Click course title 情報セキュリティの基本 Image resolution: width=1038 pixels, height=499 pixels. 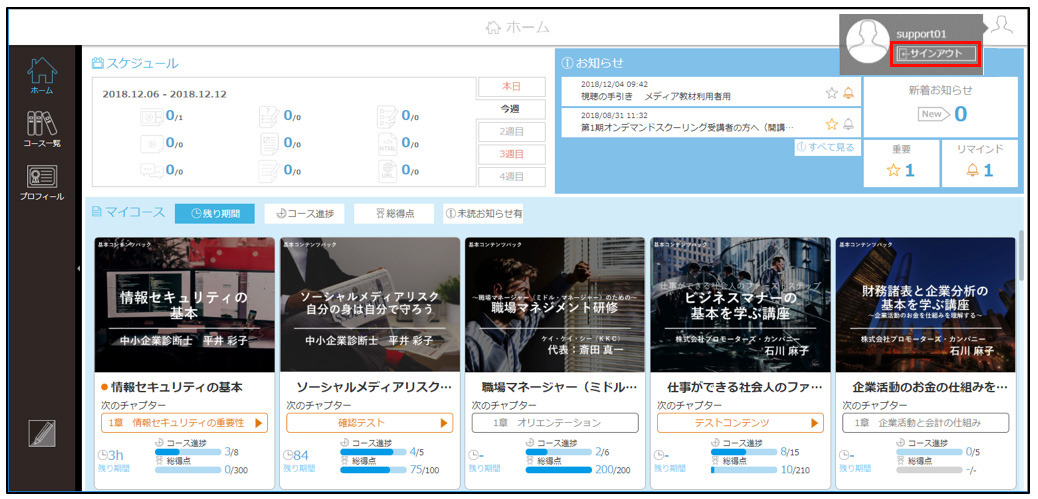(177, 387)
